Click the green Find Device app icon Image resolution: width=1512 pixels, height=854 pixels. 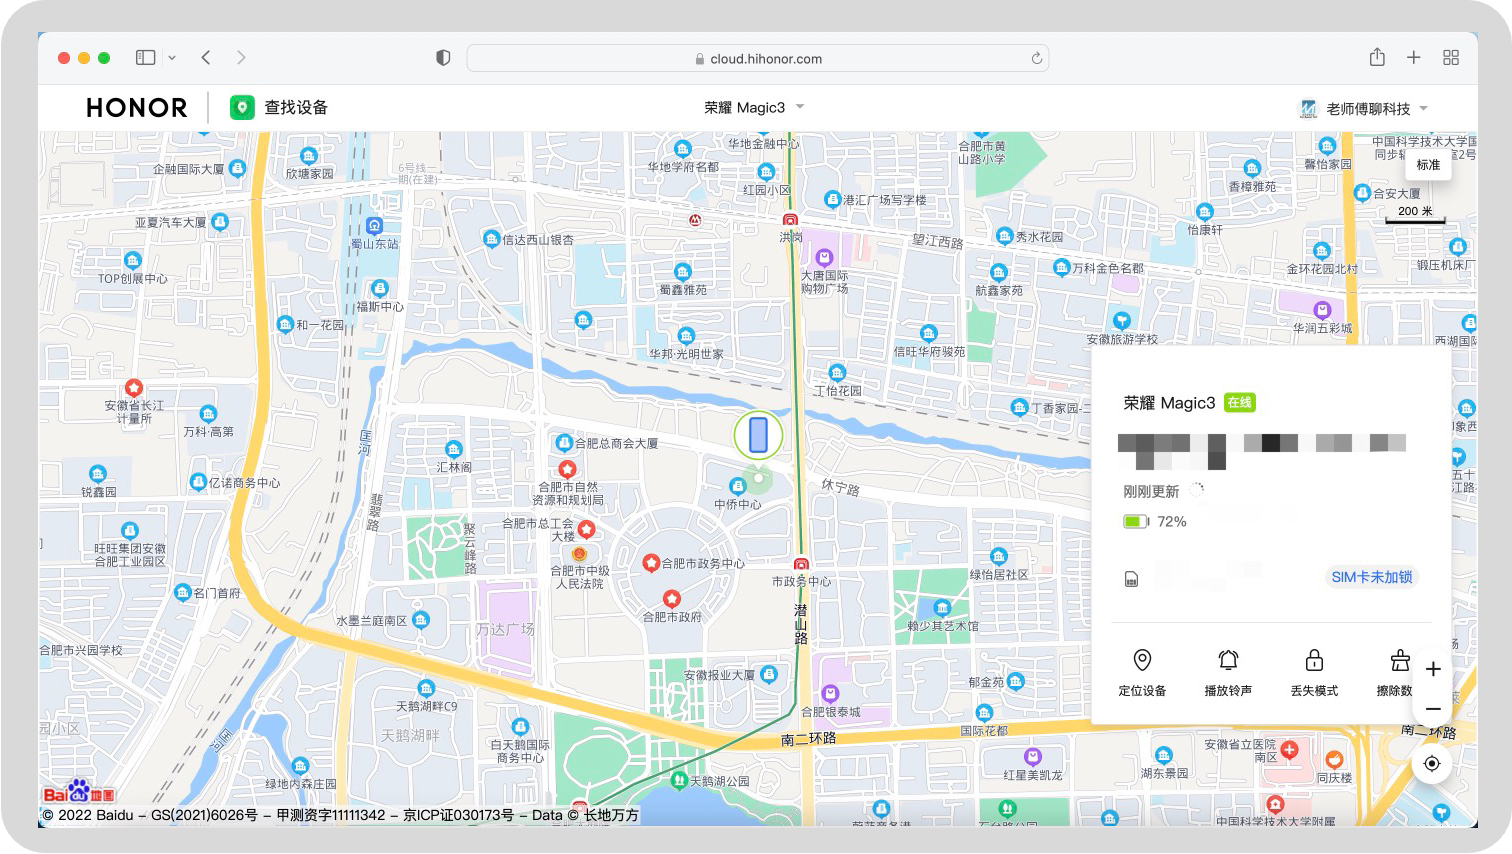242,107
